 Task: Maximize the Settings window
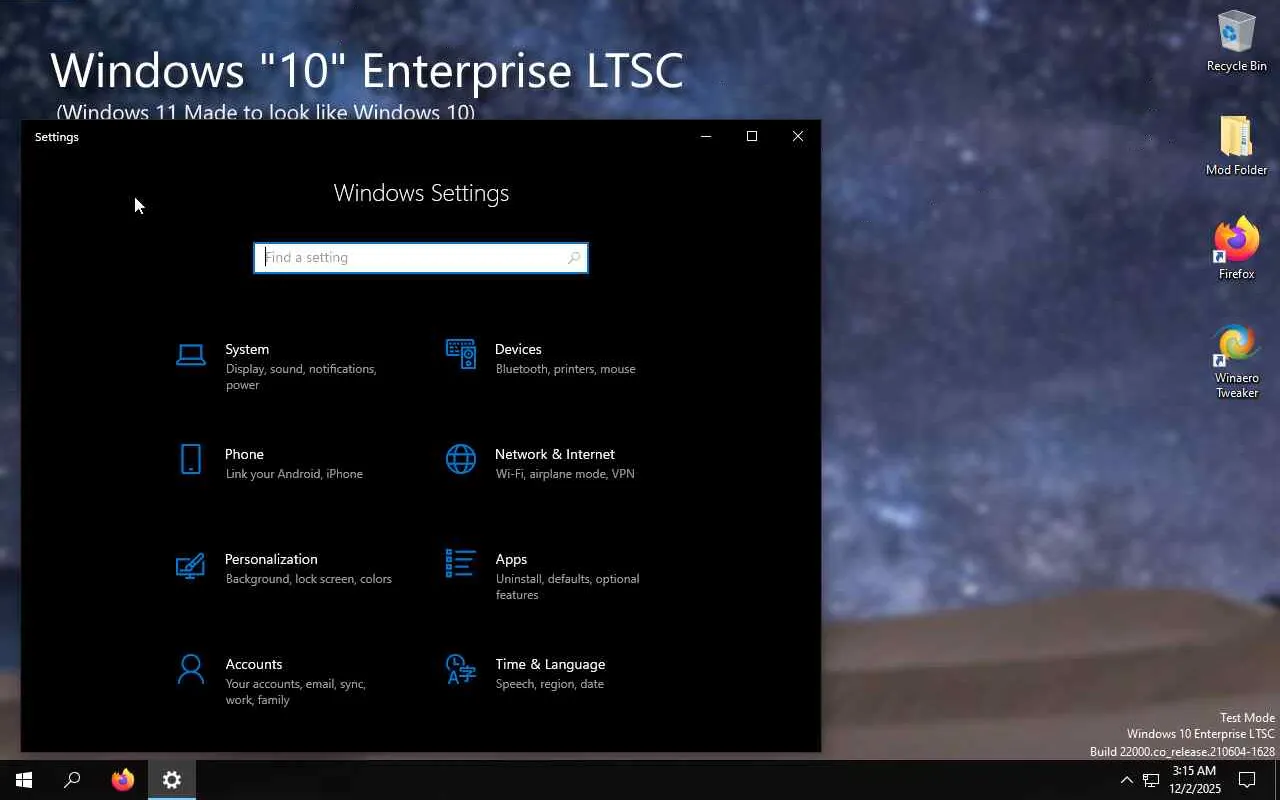pos(752,137)
